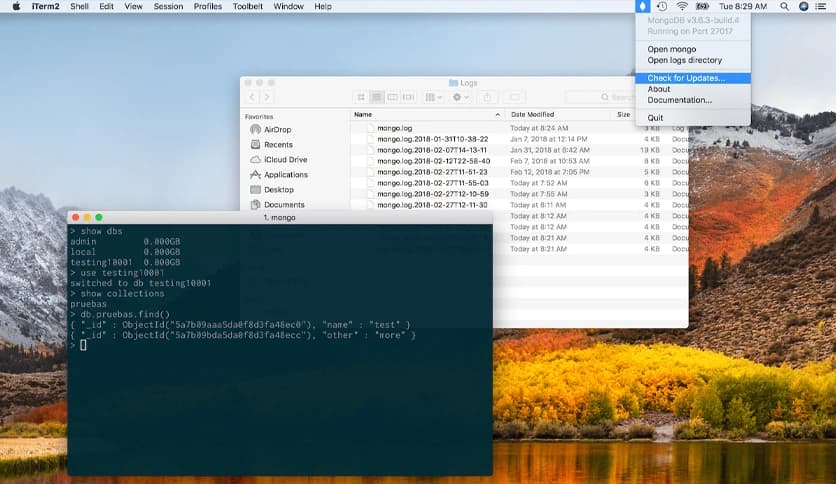Screen dimensions: 836x484
Task: Click the back arrow in Finder Logs window
Action: pyautogui.click(x=252, y=97)
